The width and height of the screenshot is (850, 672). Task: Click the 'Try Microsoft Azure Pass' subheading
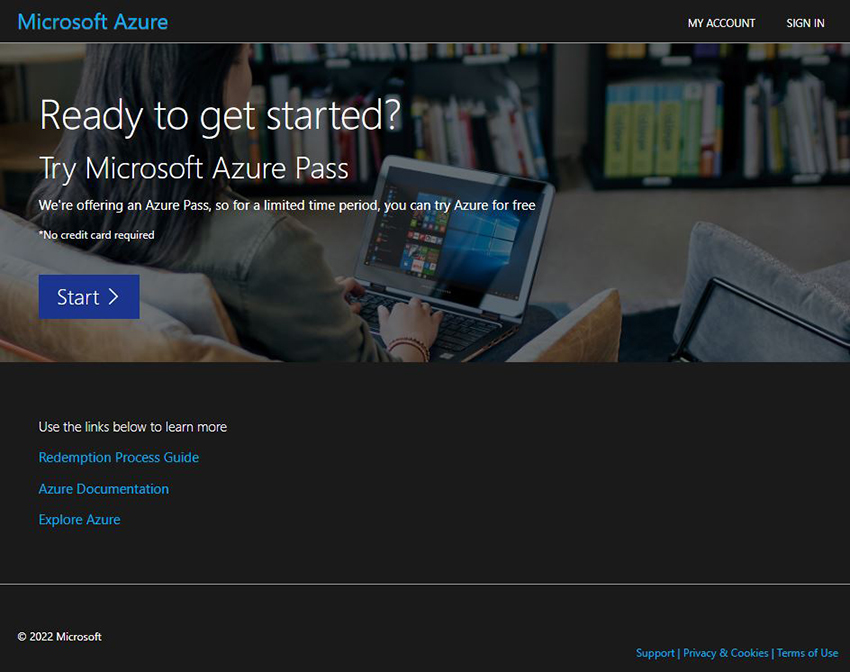coord(194,168)
